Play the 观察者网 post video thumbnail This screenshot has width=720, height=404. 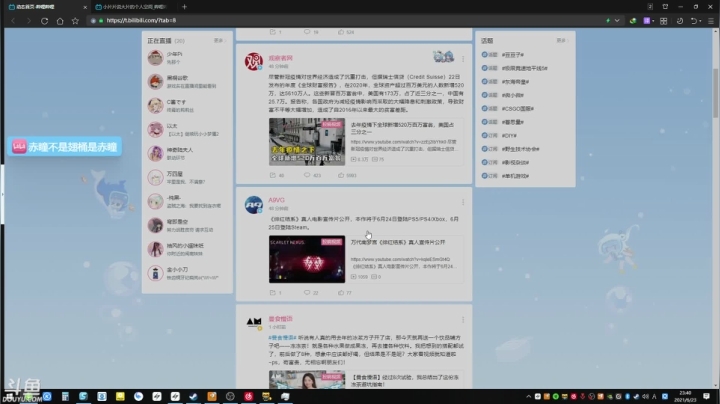tap(307, 141)
